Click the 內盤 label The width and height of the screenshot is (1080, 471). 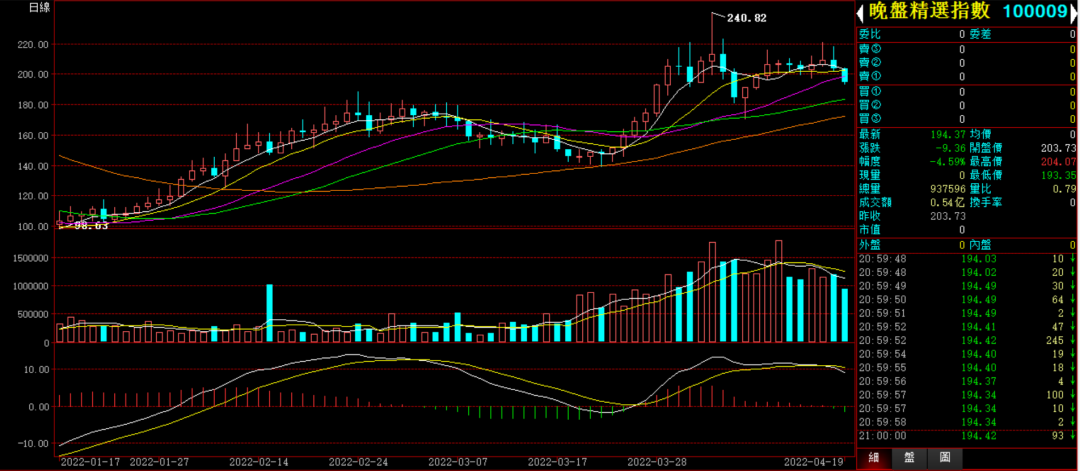point(981,245)
